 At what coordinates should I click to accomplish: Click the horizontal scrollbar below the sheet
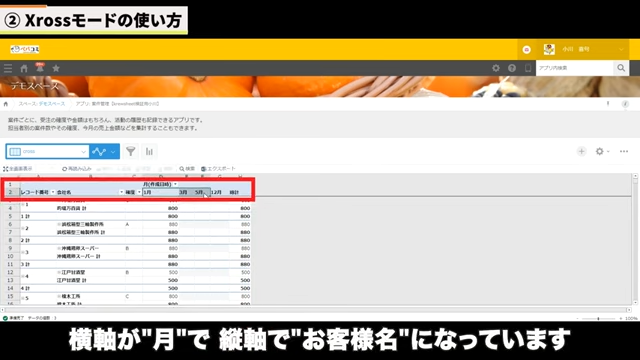click(x=316, y=310)
